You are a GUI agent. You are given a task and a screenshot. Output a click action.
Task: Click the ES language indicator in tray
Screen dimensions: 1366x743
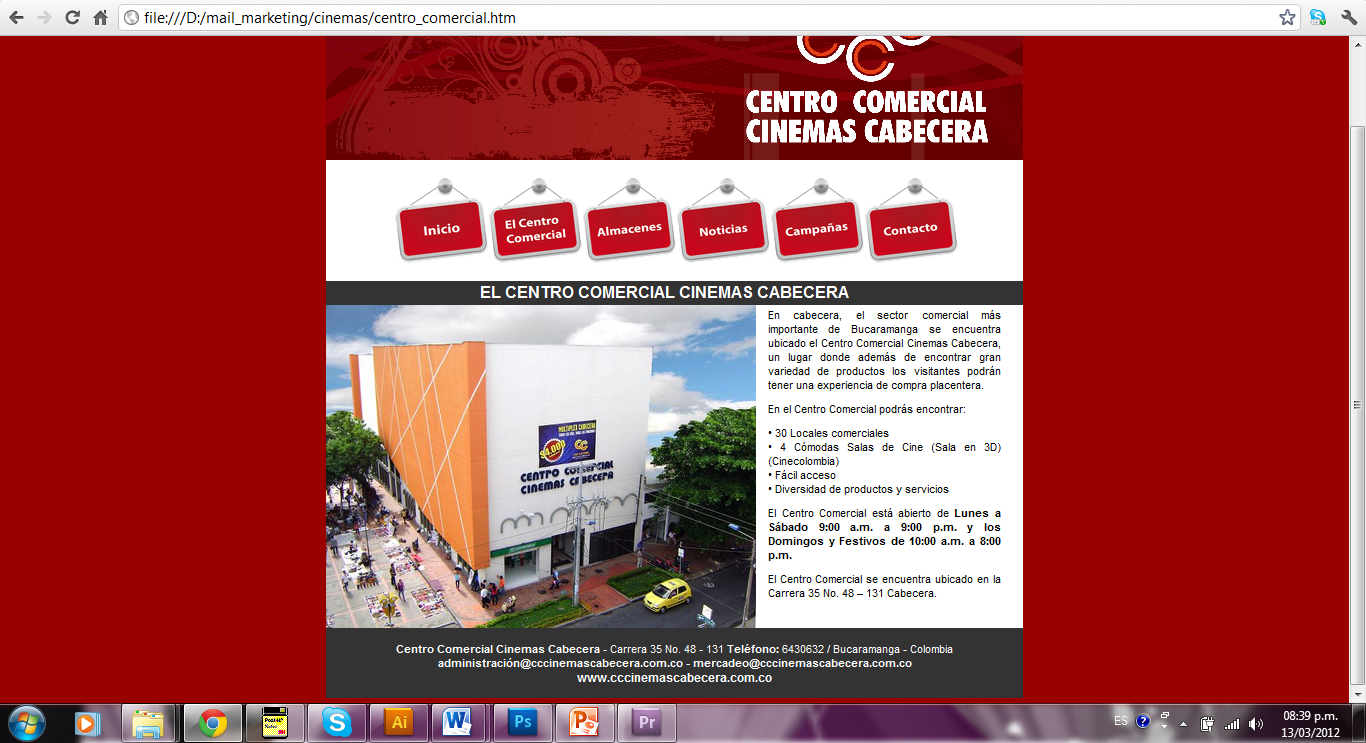coord(1121,721)
